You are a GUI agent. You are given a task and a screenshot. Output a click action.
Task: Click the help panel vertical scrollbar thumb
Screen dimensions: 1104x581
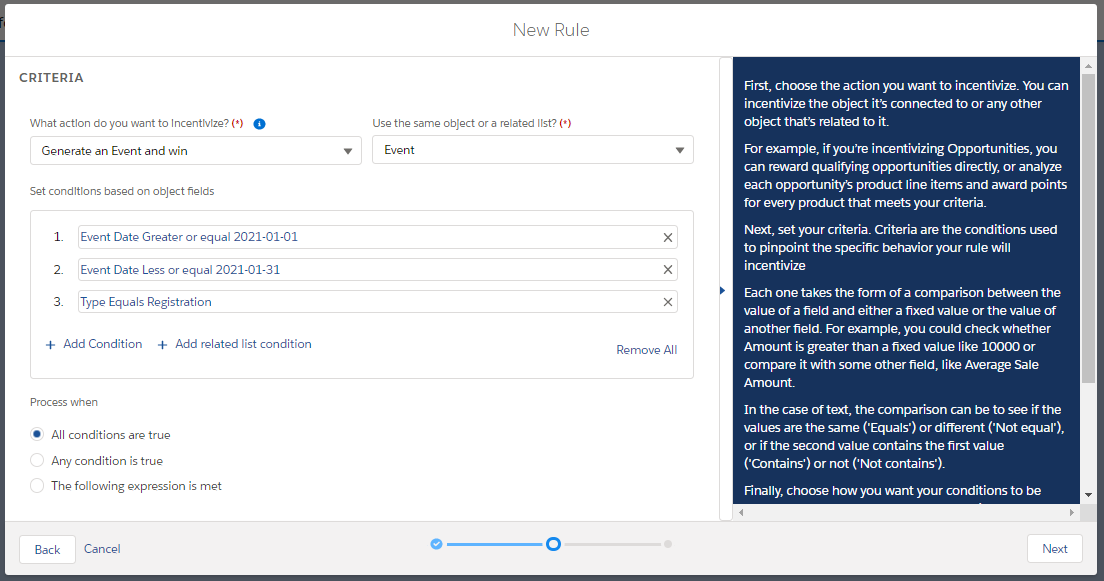click(1089, 229)
